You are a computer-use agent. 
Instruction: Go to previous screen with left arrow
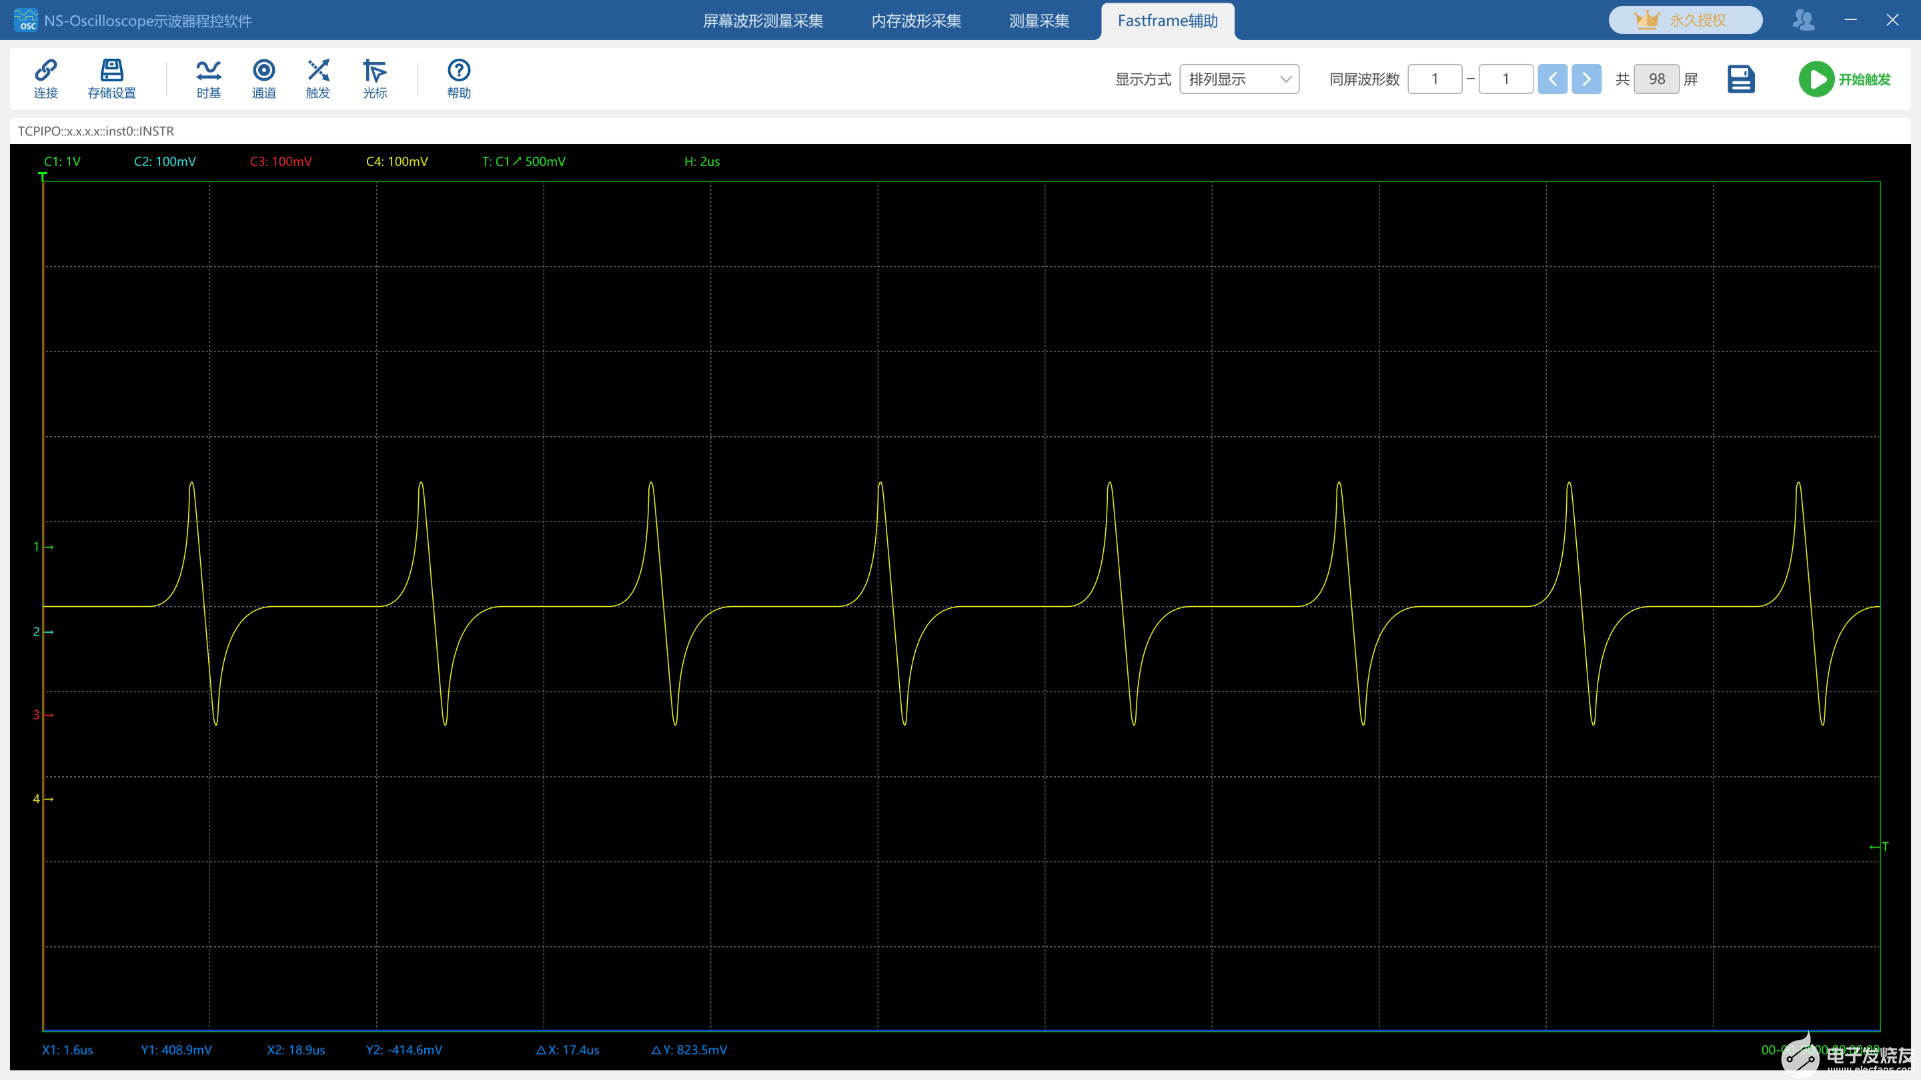click(1552, 79)
